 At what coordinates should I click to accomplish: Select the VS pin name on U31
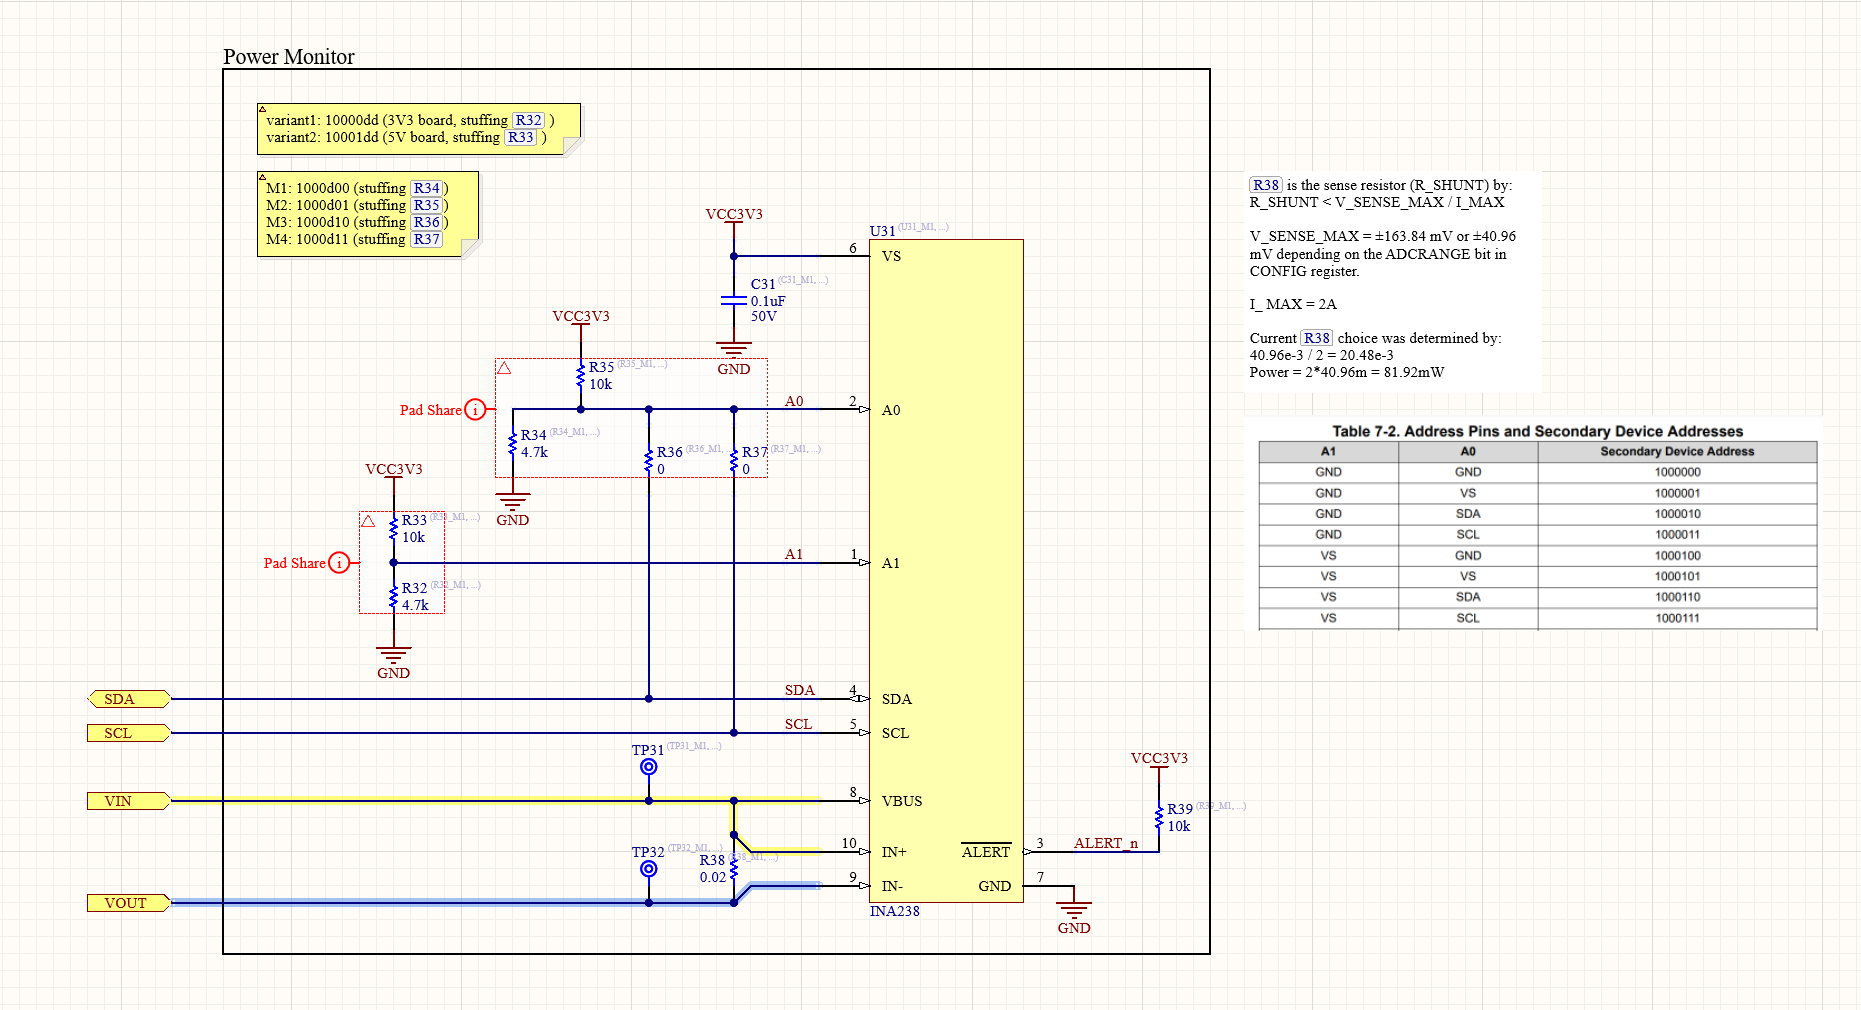[891, 256]
